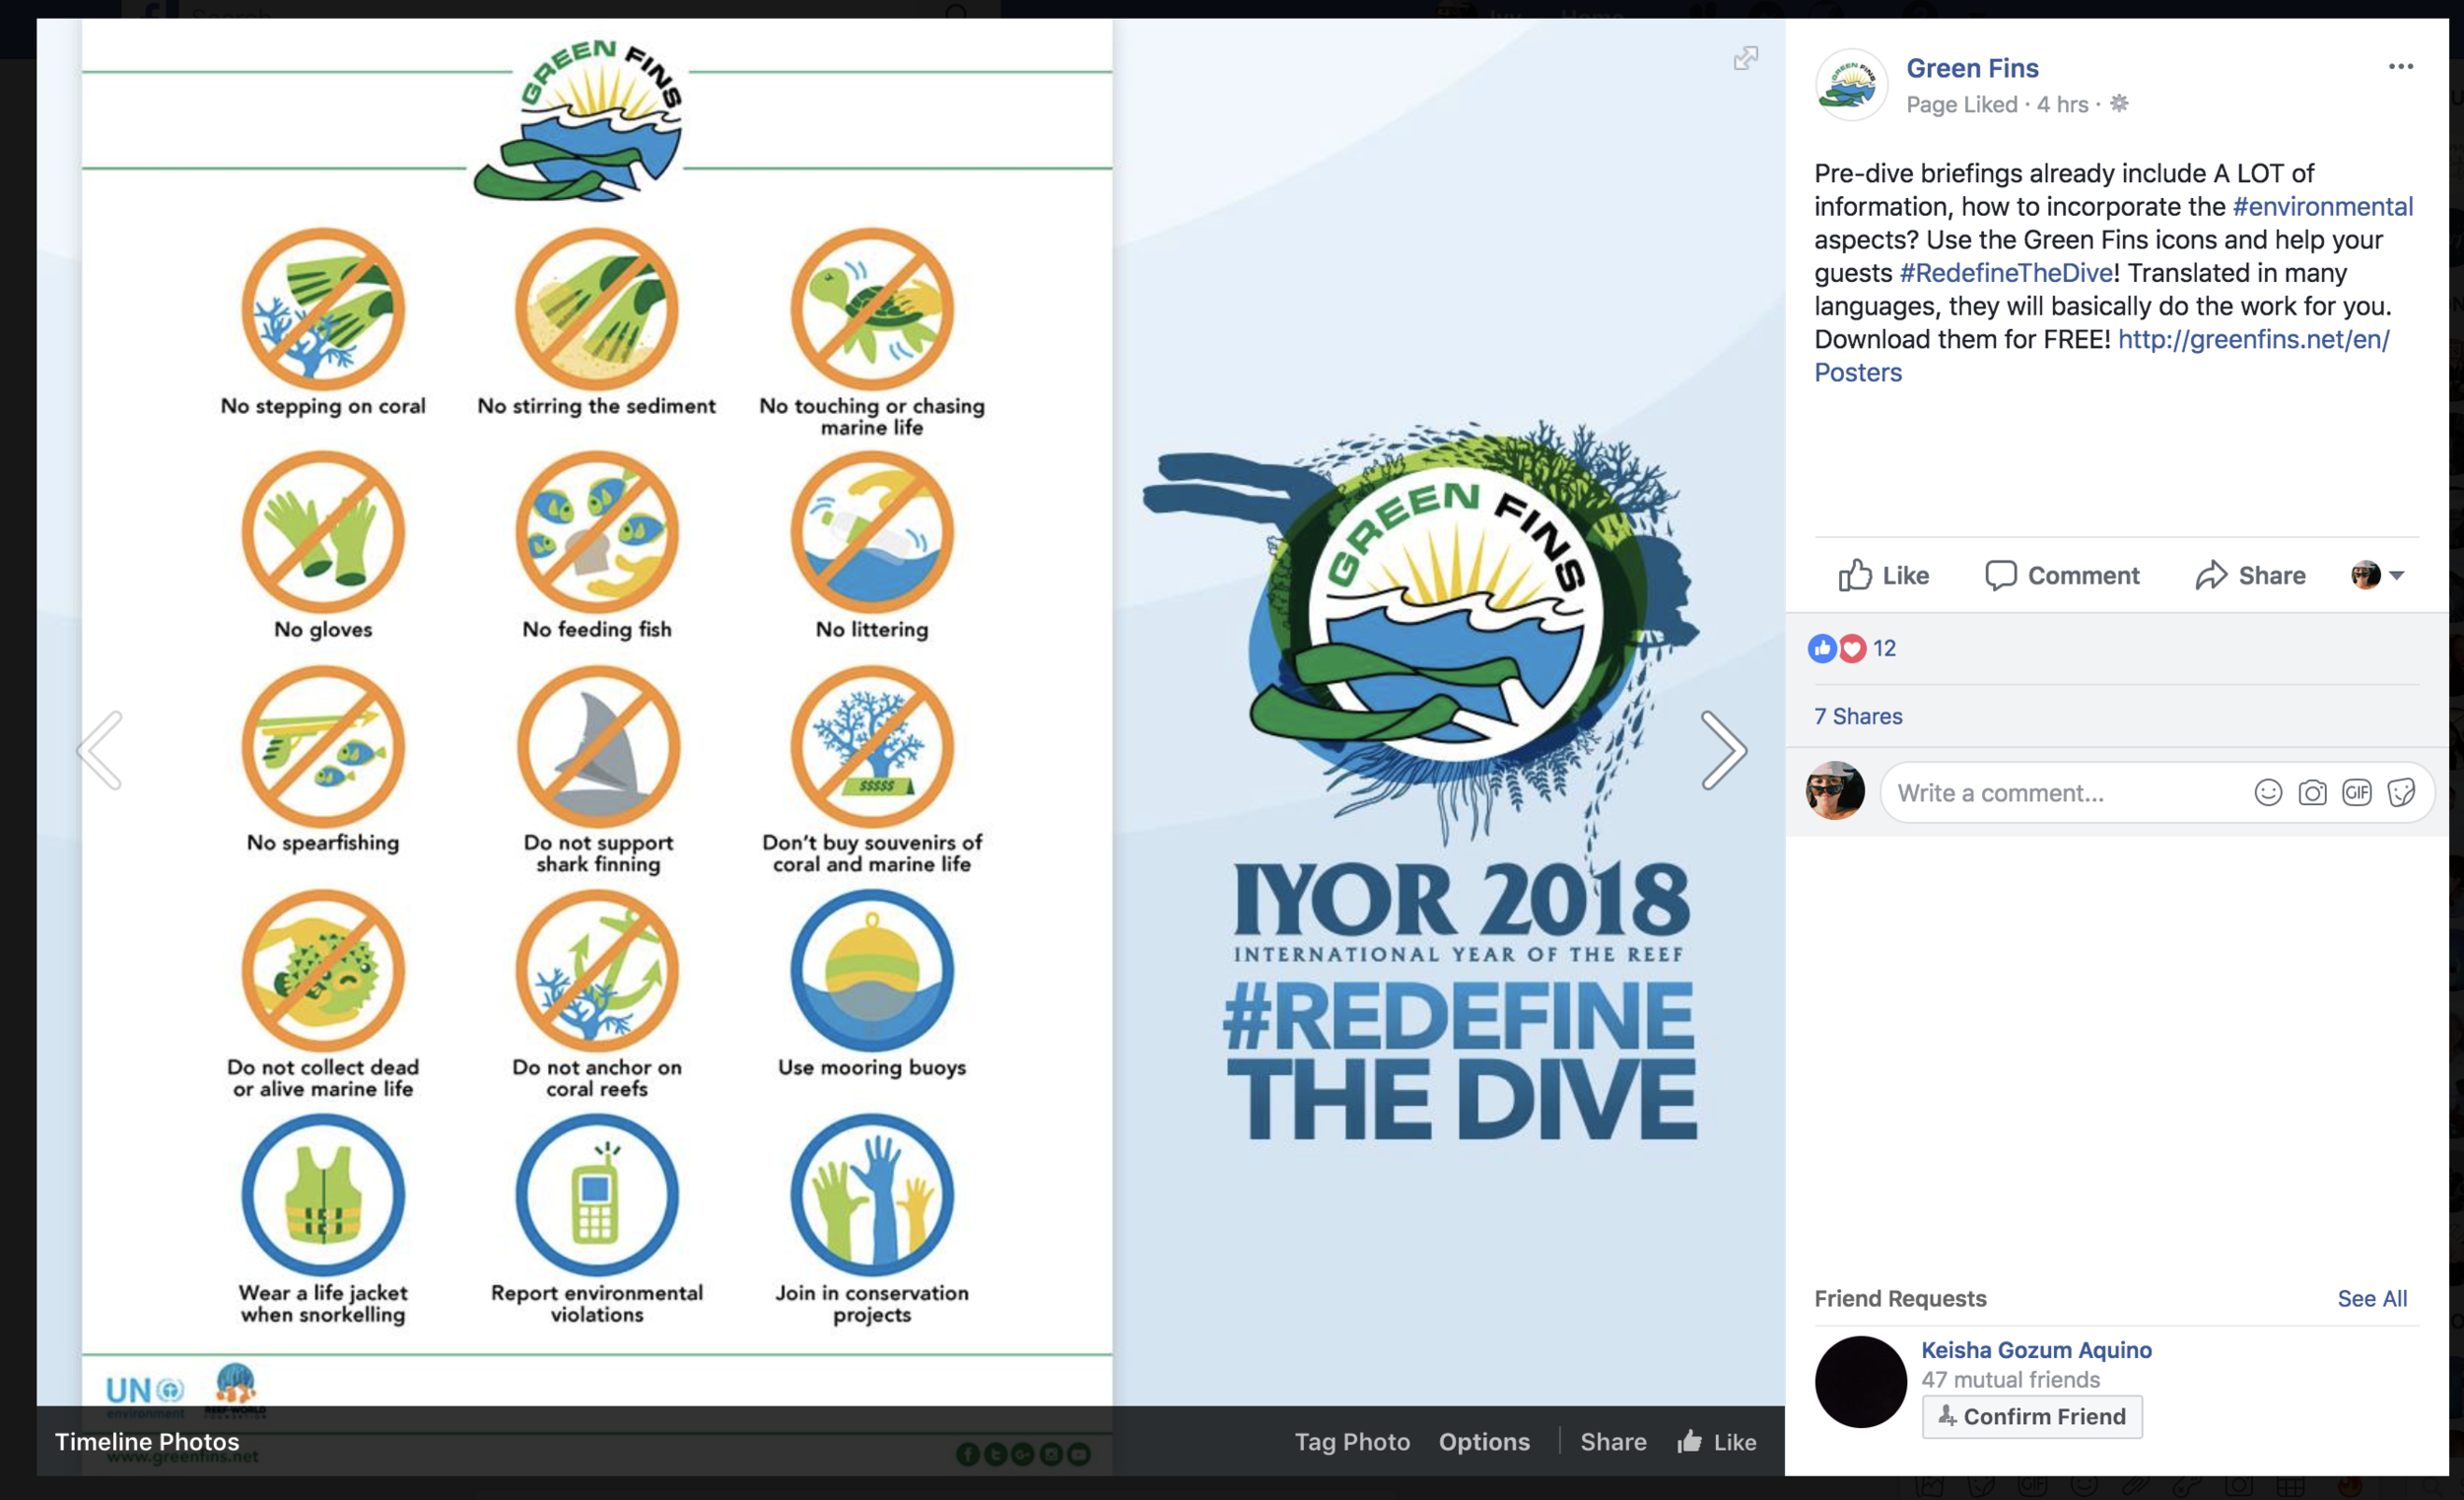Click the Green Fins logo atop the poster
Image resolution: width=2464 pixels, height=1500 pixels.
[x=580, y=120]
